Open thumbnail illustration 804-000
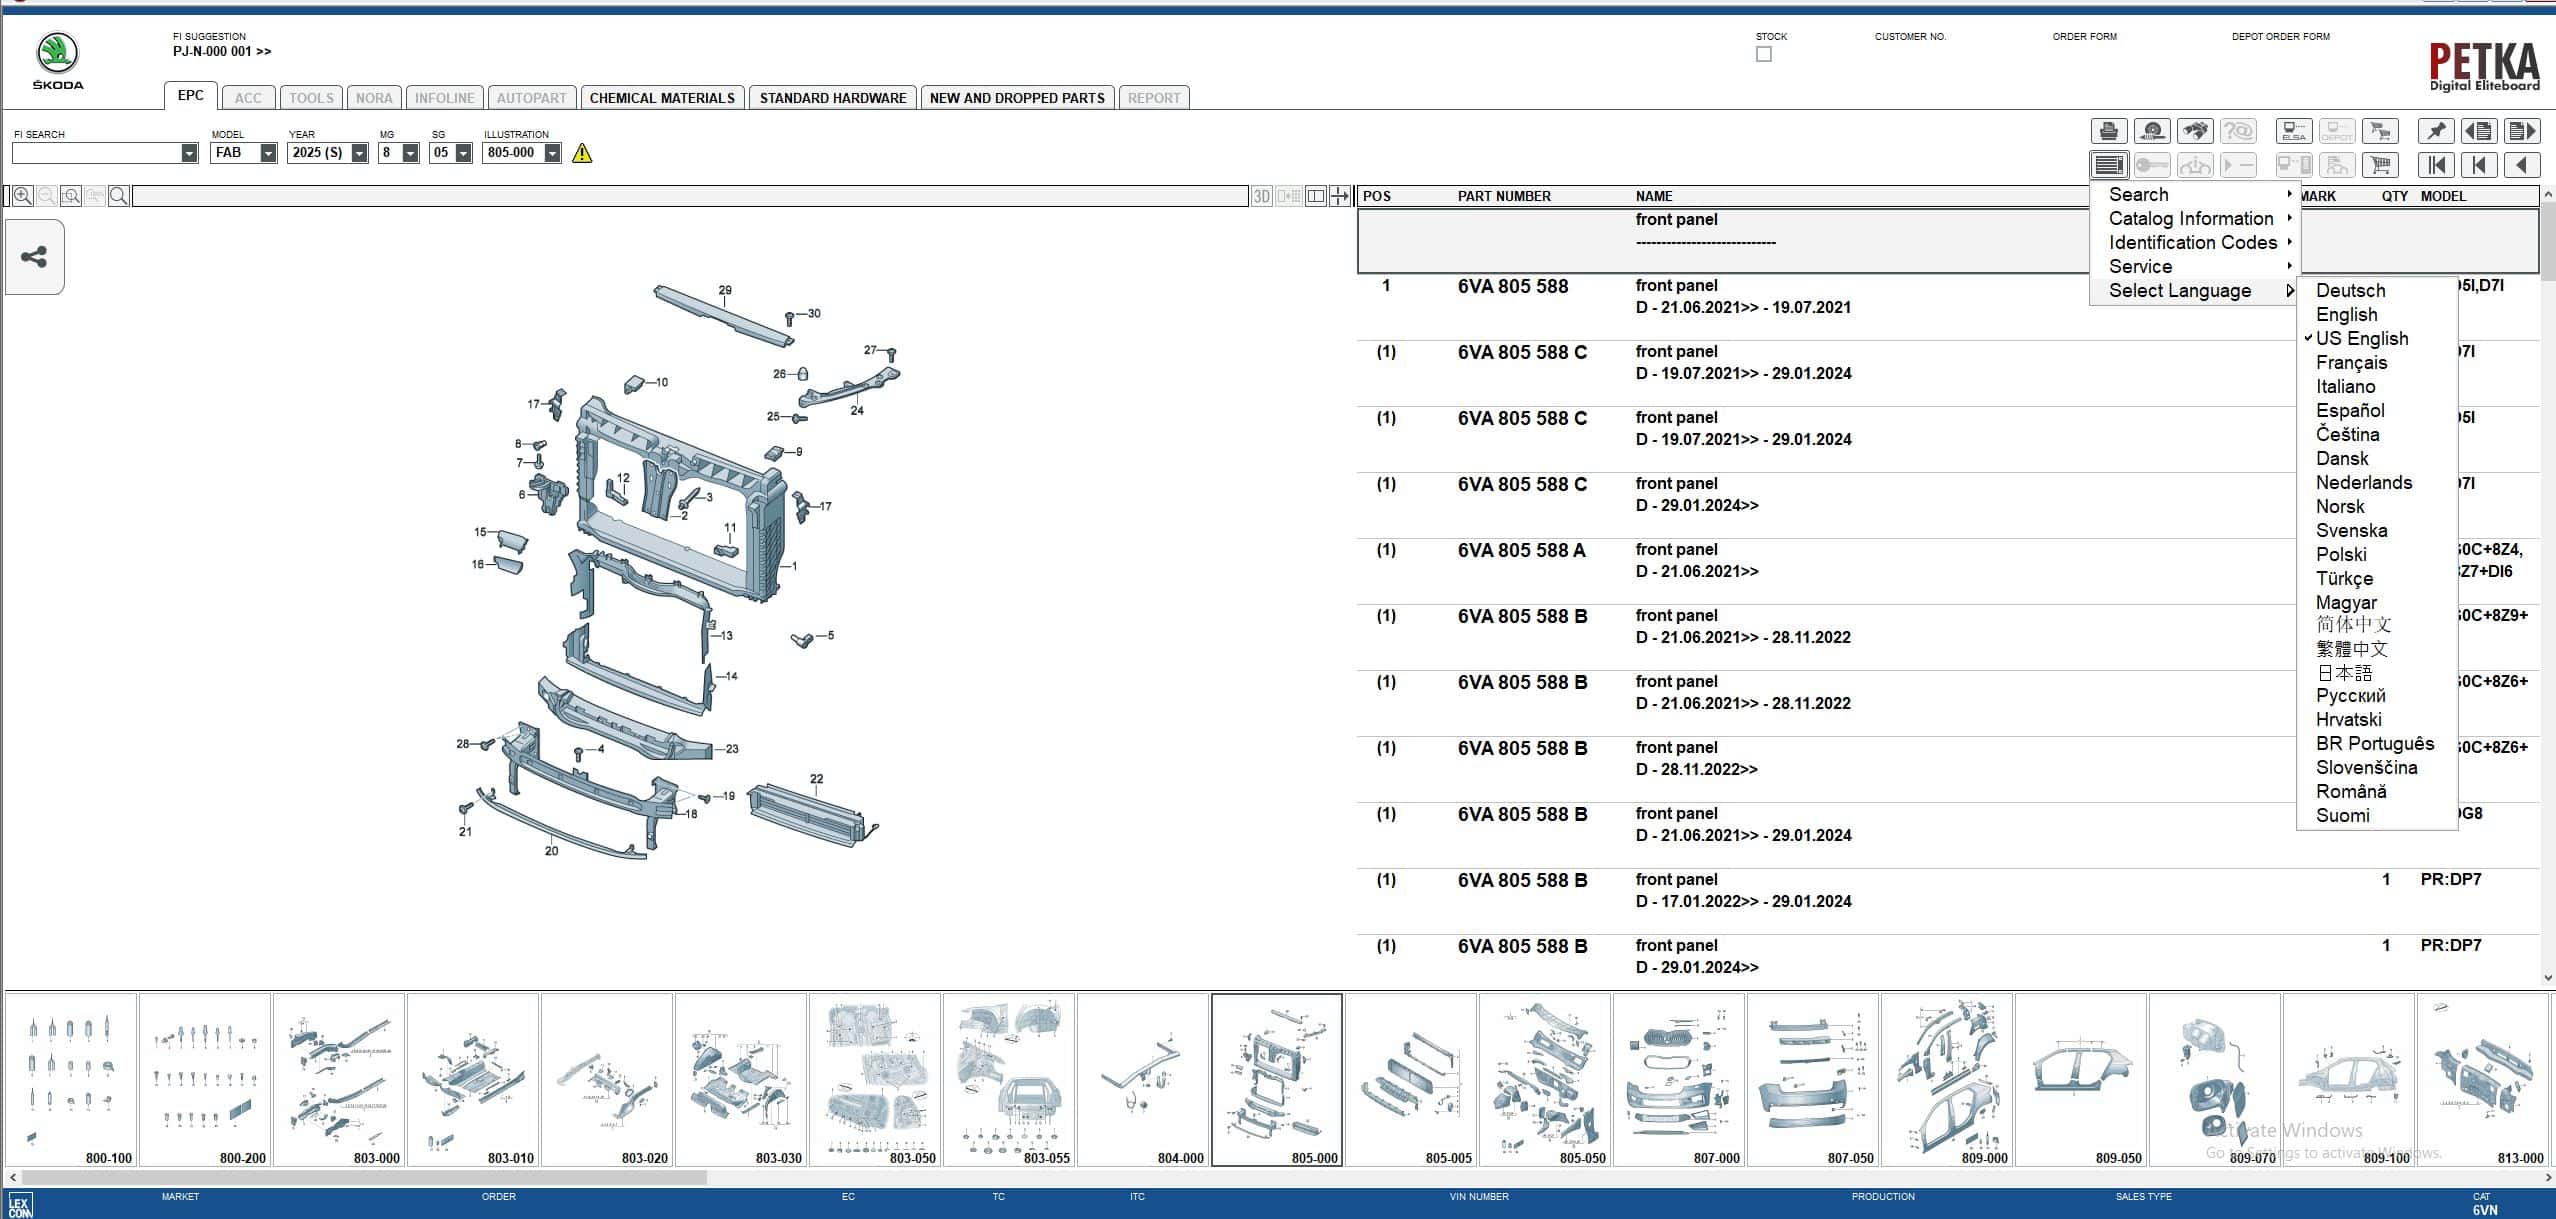 (1143, 1080)
